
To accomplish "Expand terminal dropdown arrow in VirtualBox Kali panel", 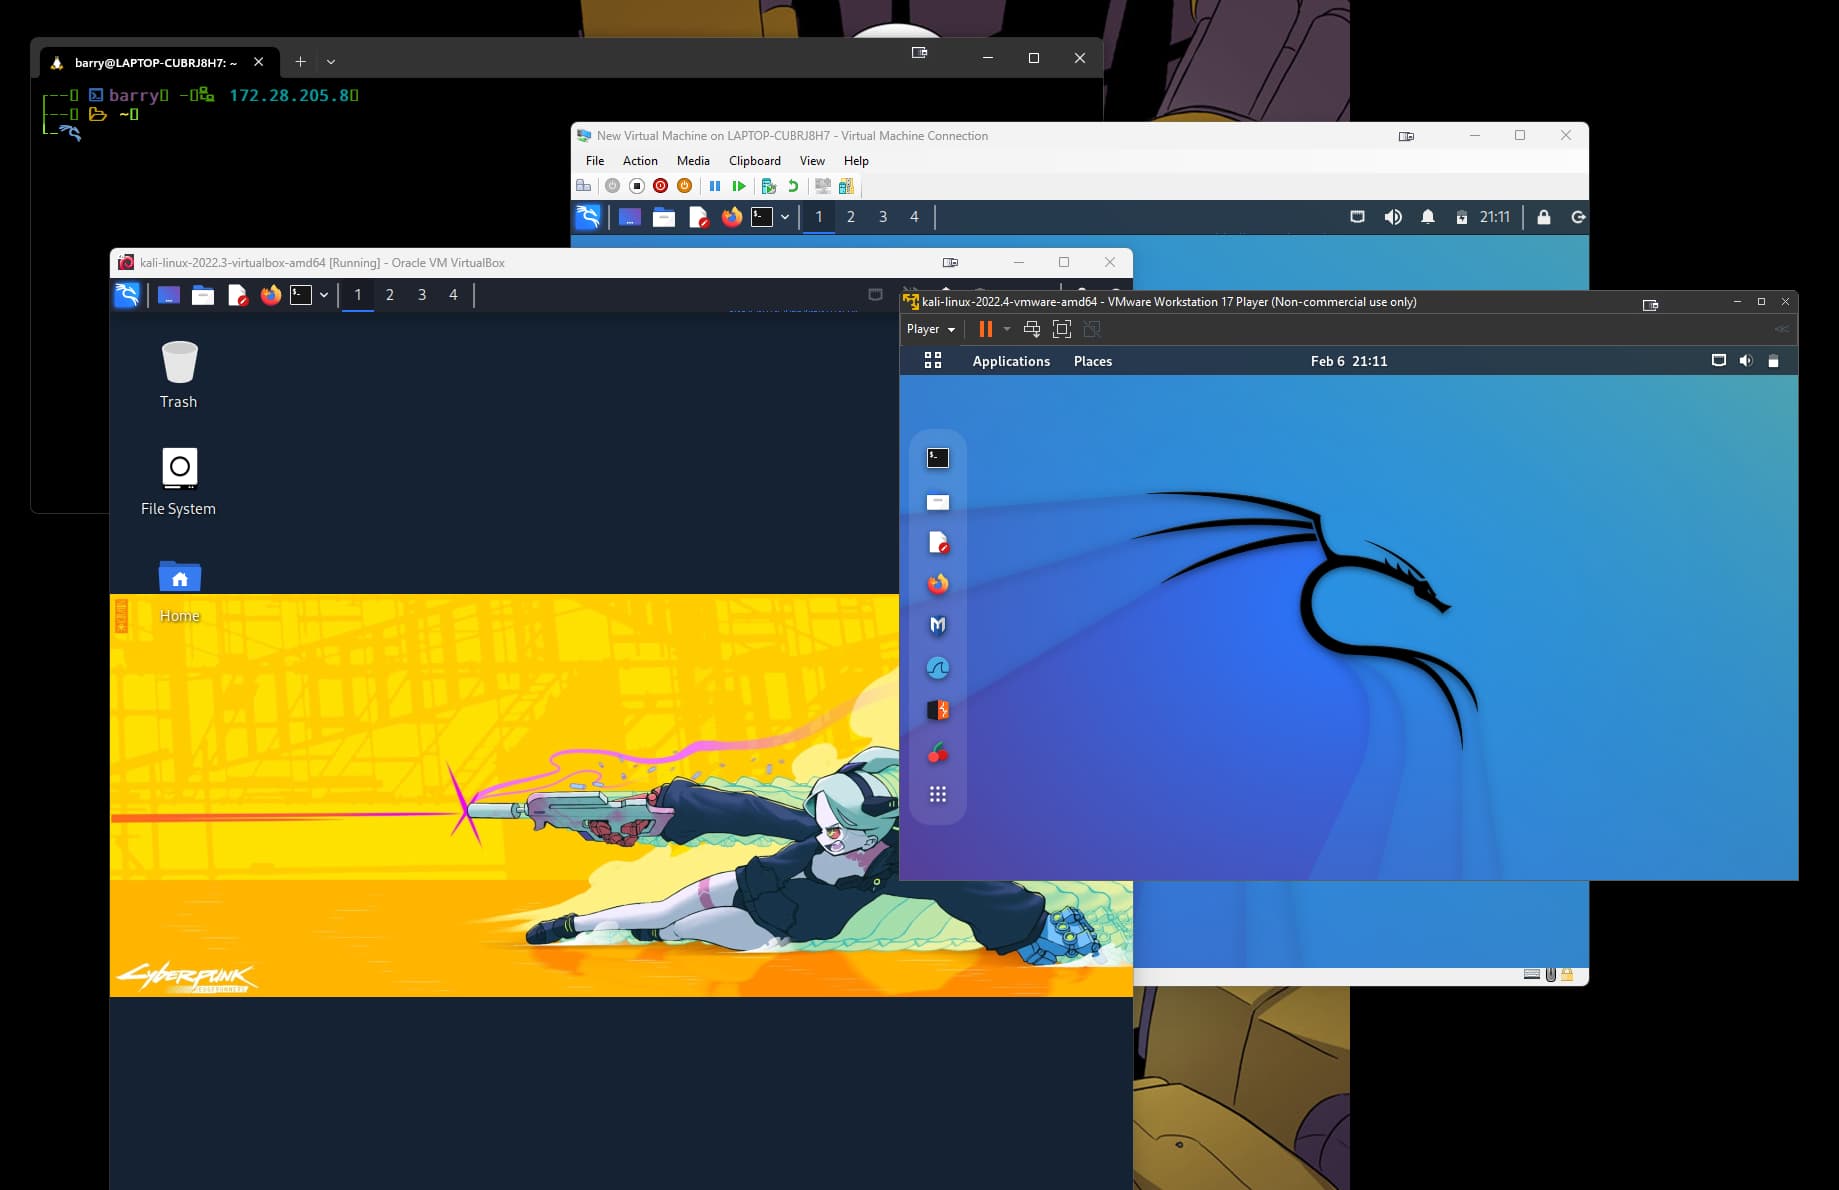I will pyautogui.click(x=324, y=295).
